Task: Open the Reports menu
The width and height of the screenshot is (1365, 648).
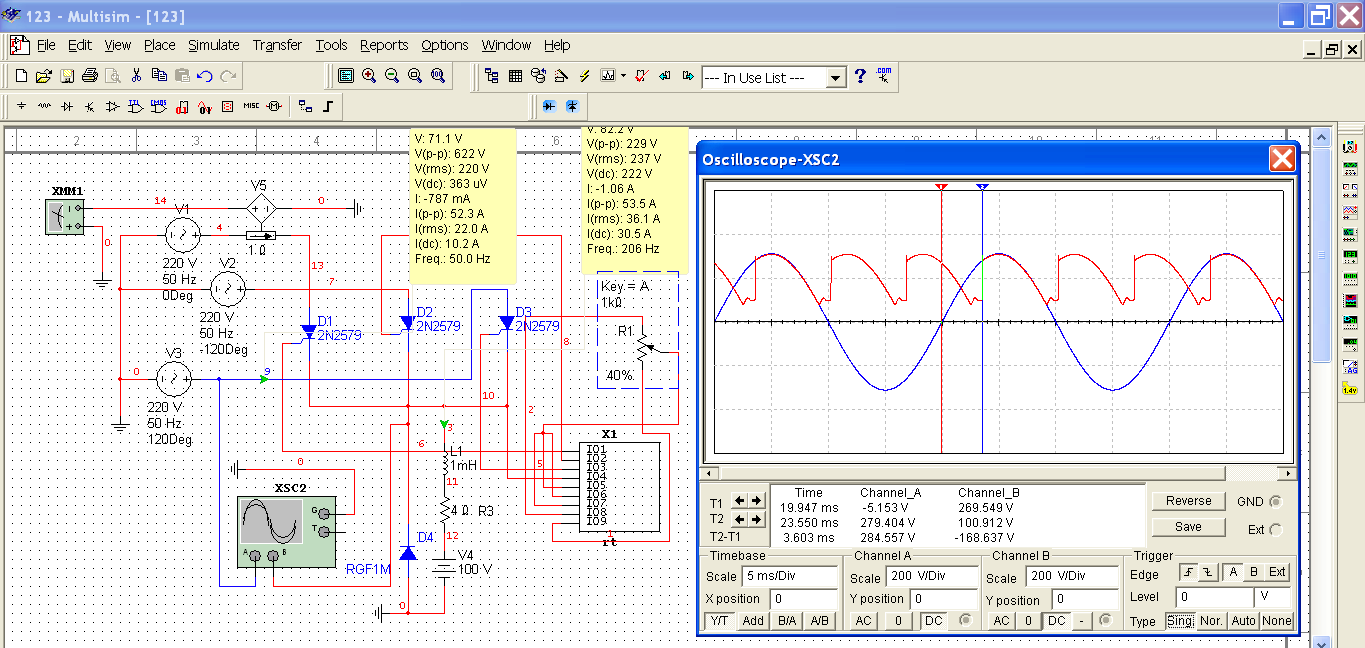Action: pos(384,45)
